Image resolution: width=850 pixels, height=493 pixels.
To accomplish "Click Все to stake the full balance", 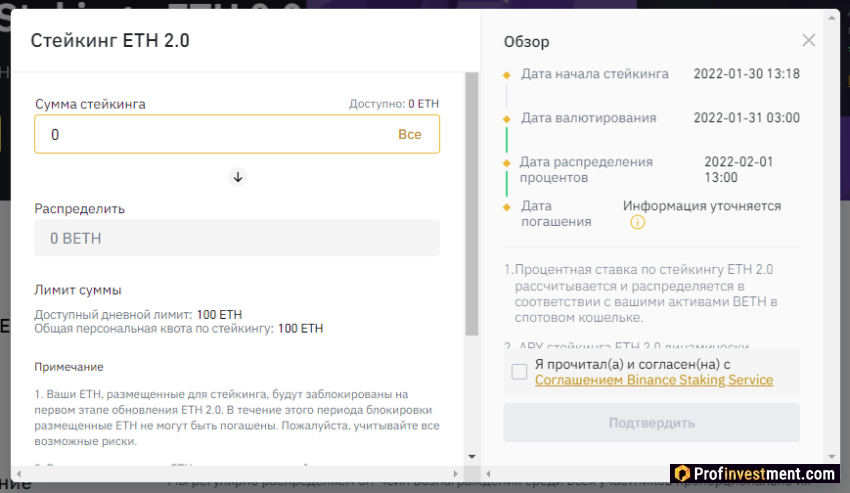I will [409, 135].
